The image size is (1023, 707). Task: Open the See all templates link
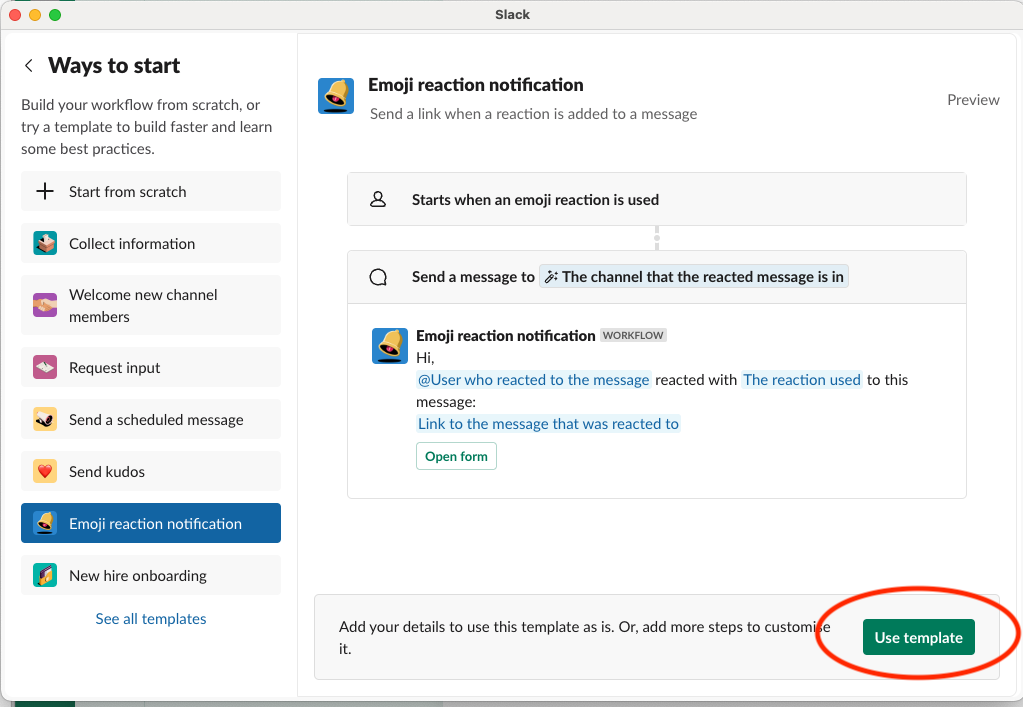[150, 618]
